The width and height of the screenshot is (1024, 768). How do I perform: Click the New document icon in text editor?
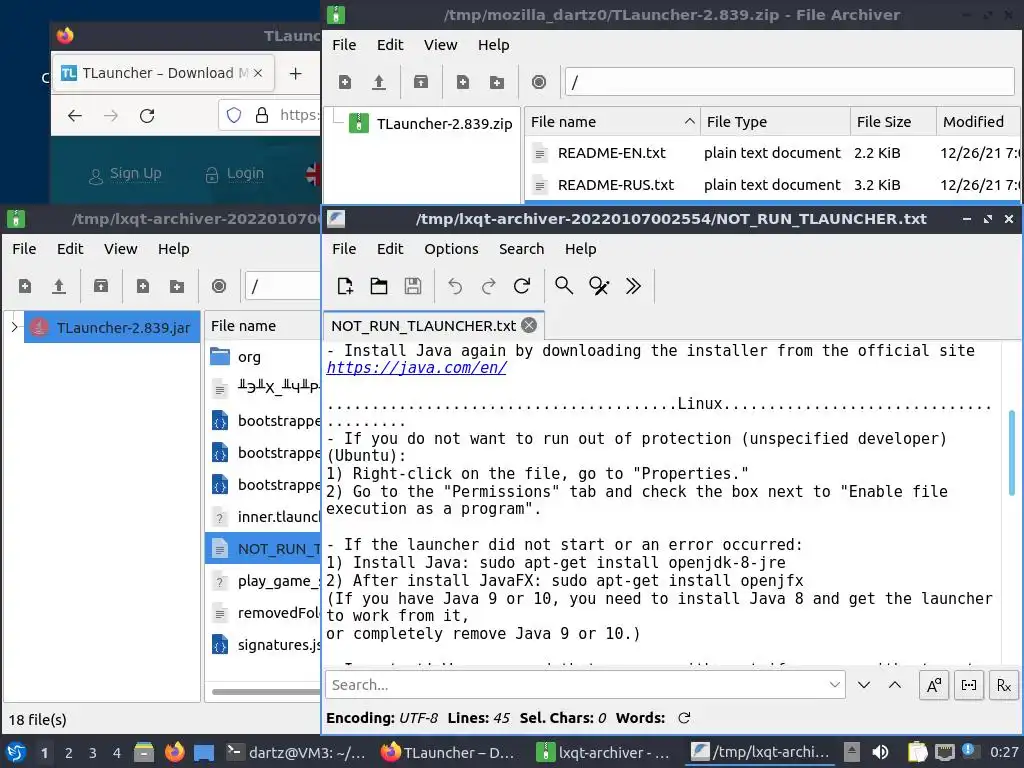pyautogui.click(x=345, y=286)
